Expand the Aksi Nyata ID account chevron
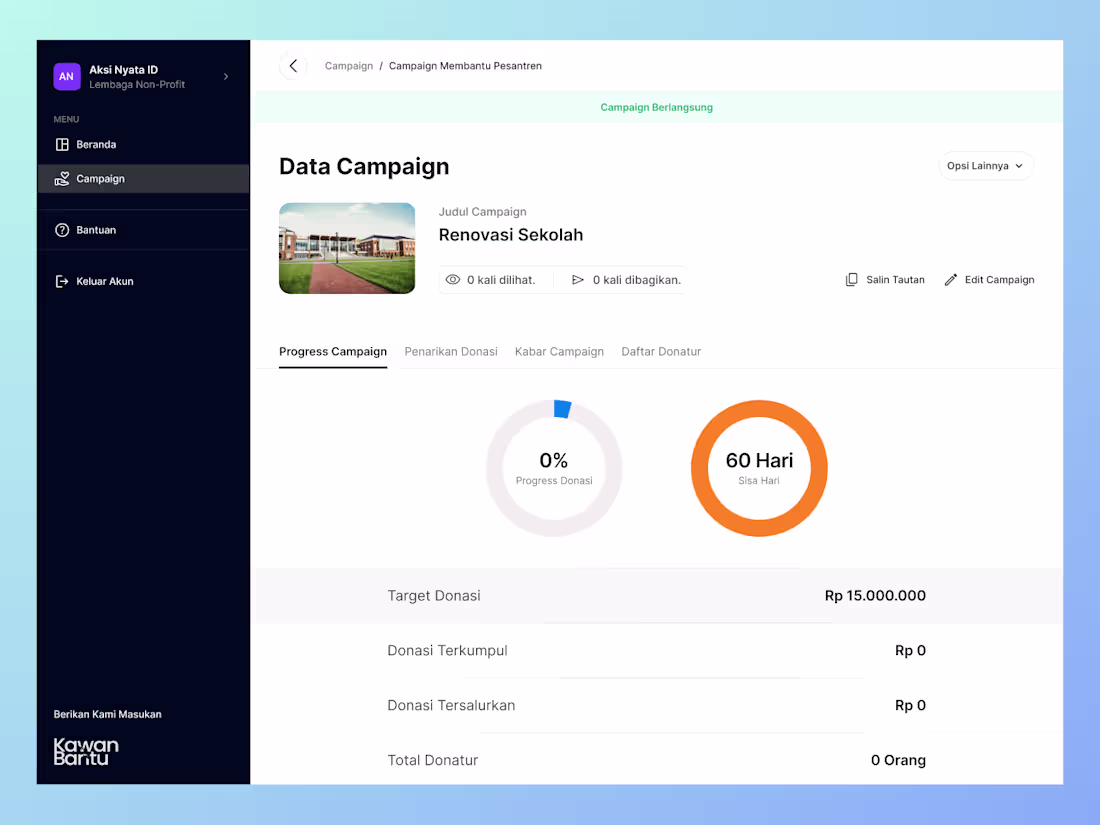1100x825 pixels. pyautogui.click(x=225, y=75)
